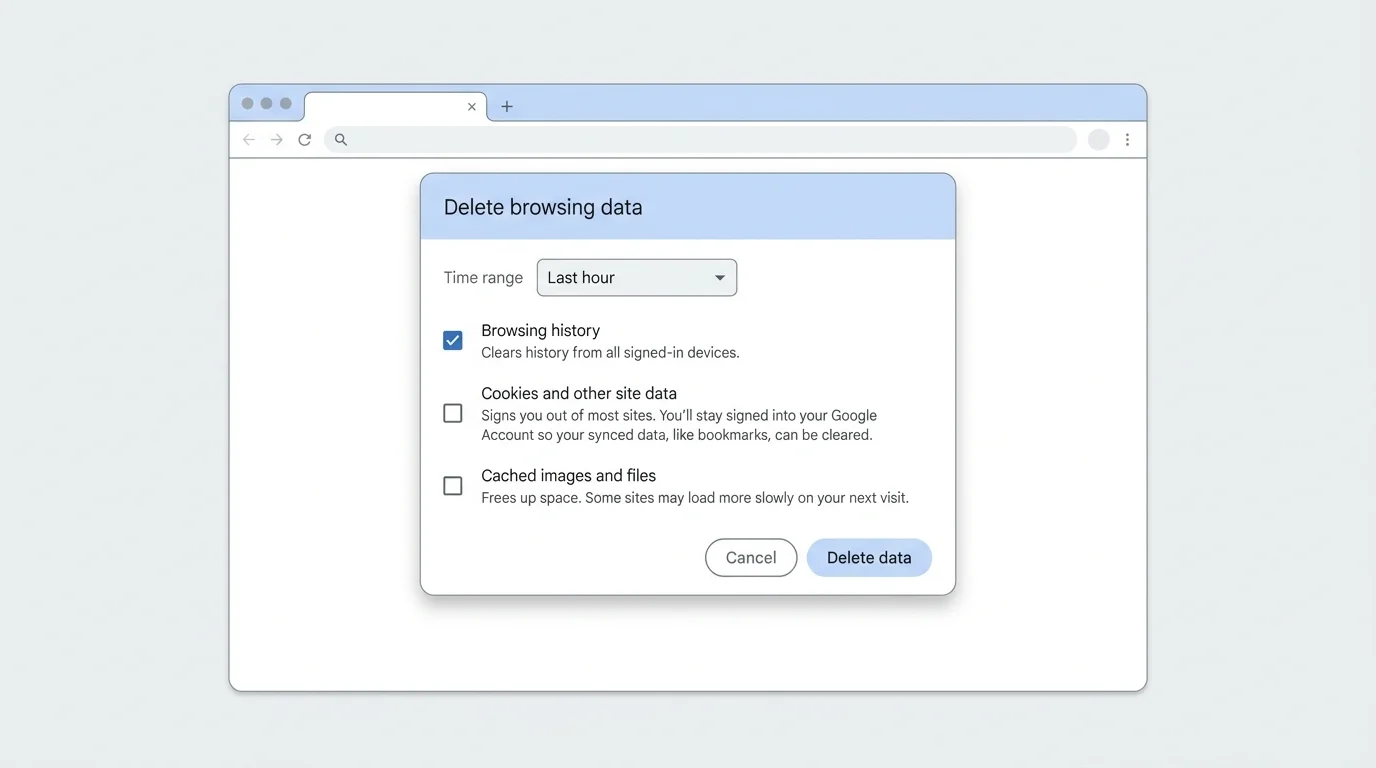Open the Time range dropdown
This screenshot has width=1376, height=768.
coord(637,277)
